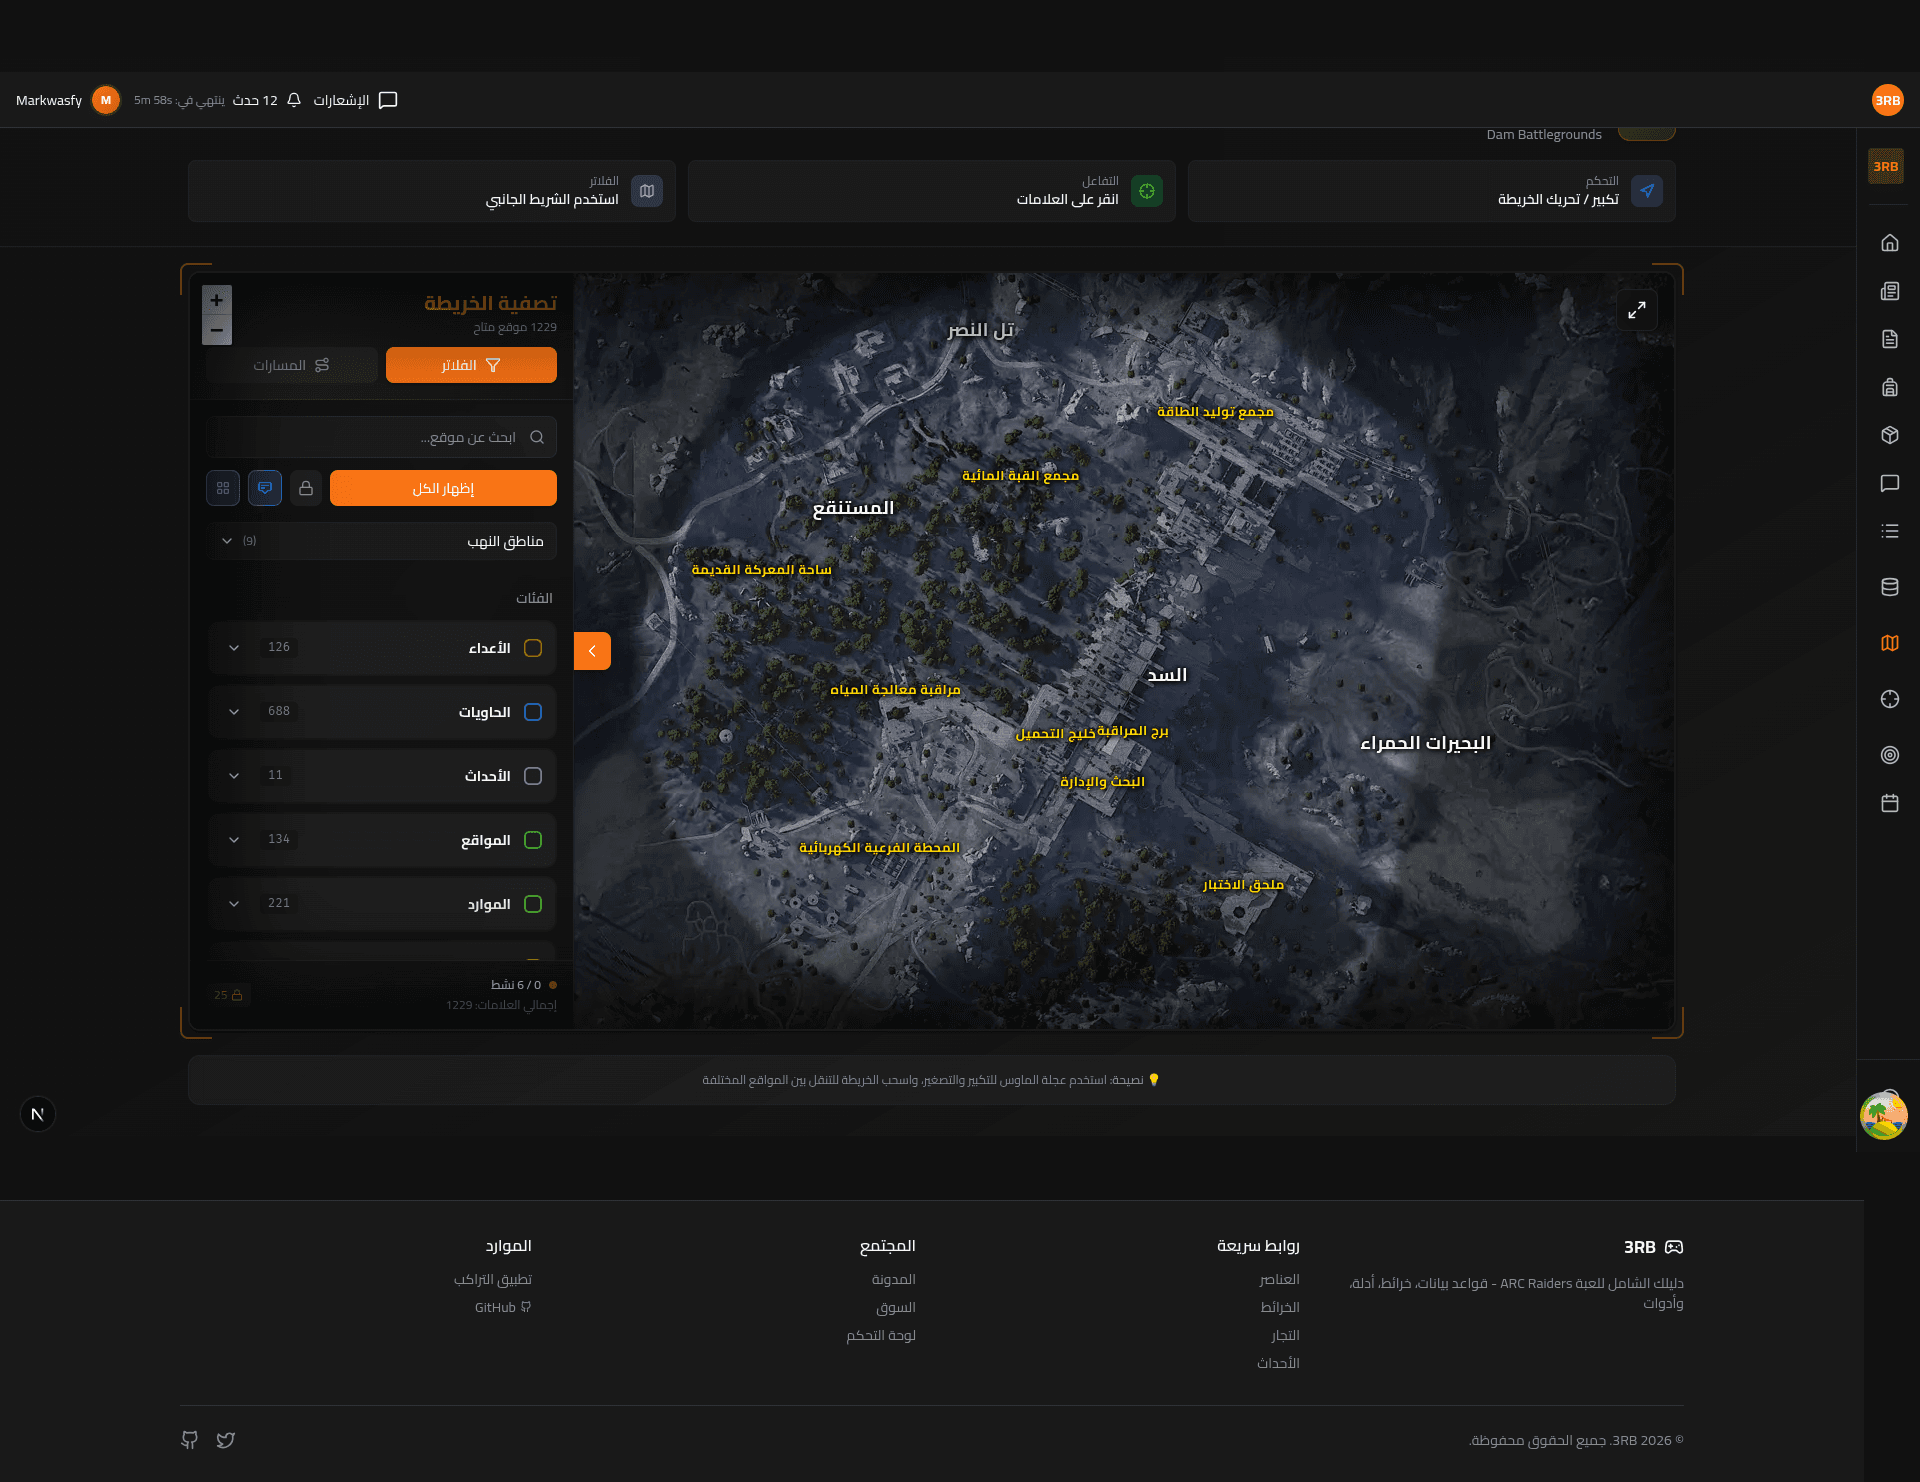Open the المدونة footer link
The height and width of the screenshot is (1482, 1920).
pyautogui.click(x=893, y=1279)
